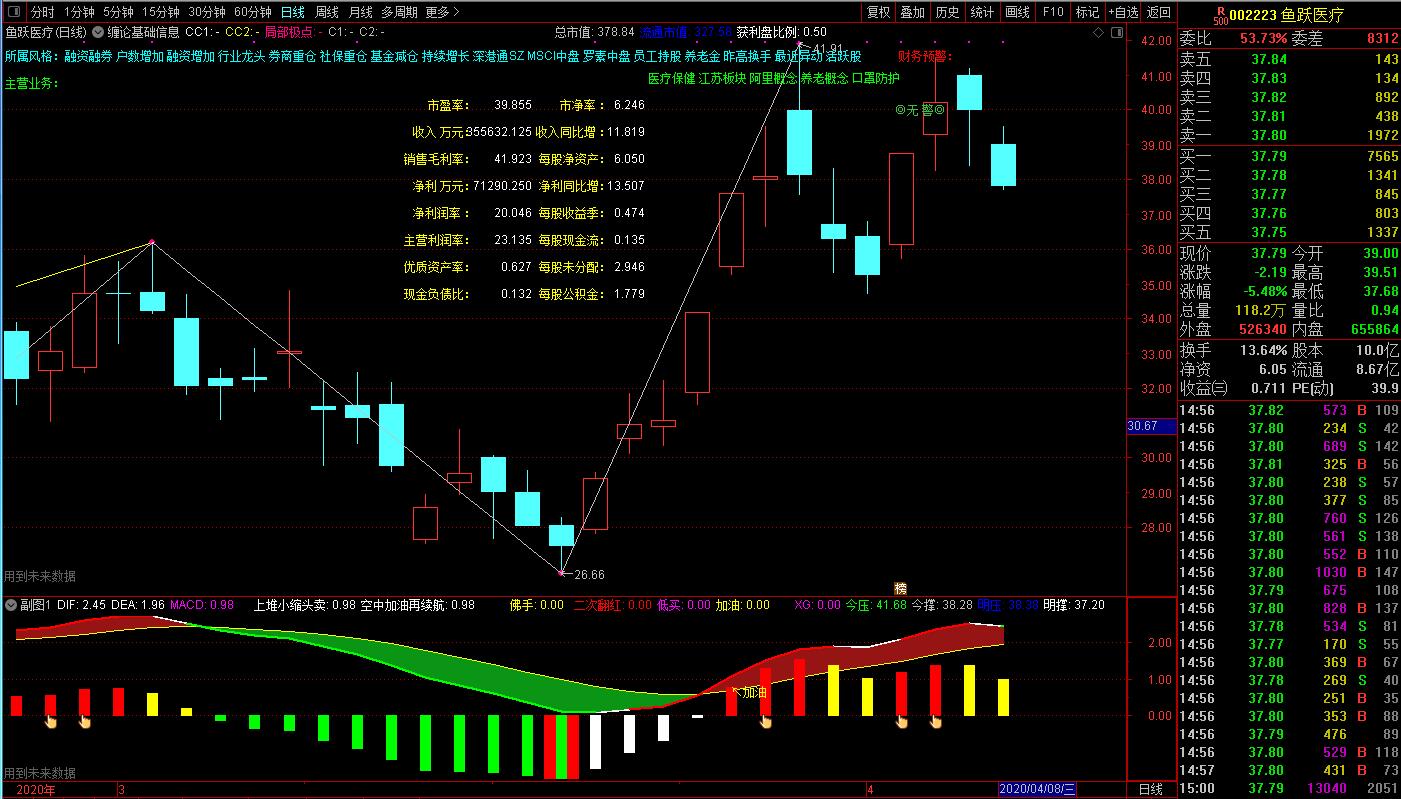Viewport: 1401px width, 799px height.
Task: Select the 60分钟 period
Action: point(253,12)
